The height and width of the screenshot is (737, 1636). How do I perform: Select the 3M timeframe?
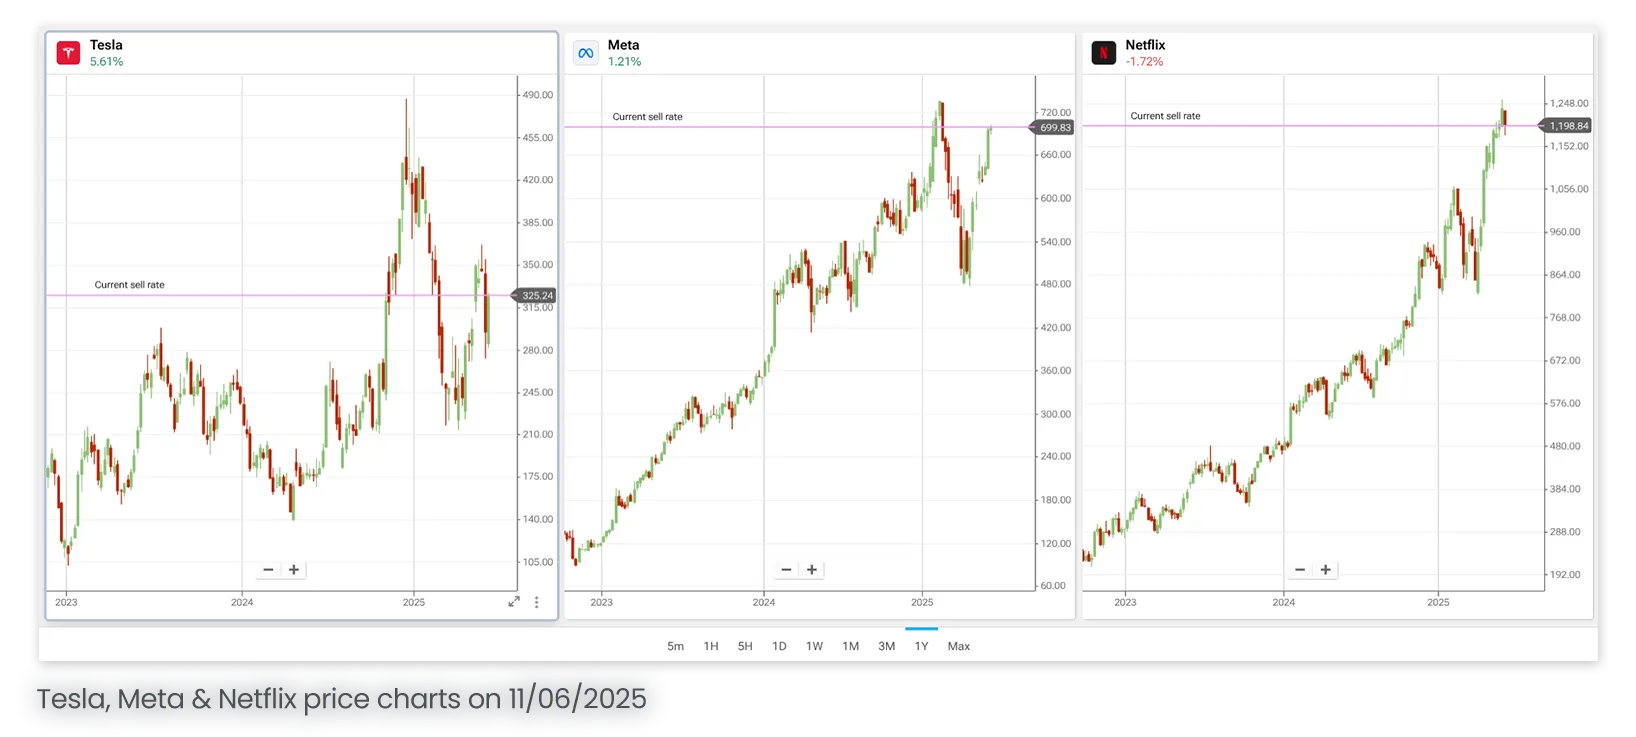pos(887,646)
